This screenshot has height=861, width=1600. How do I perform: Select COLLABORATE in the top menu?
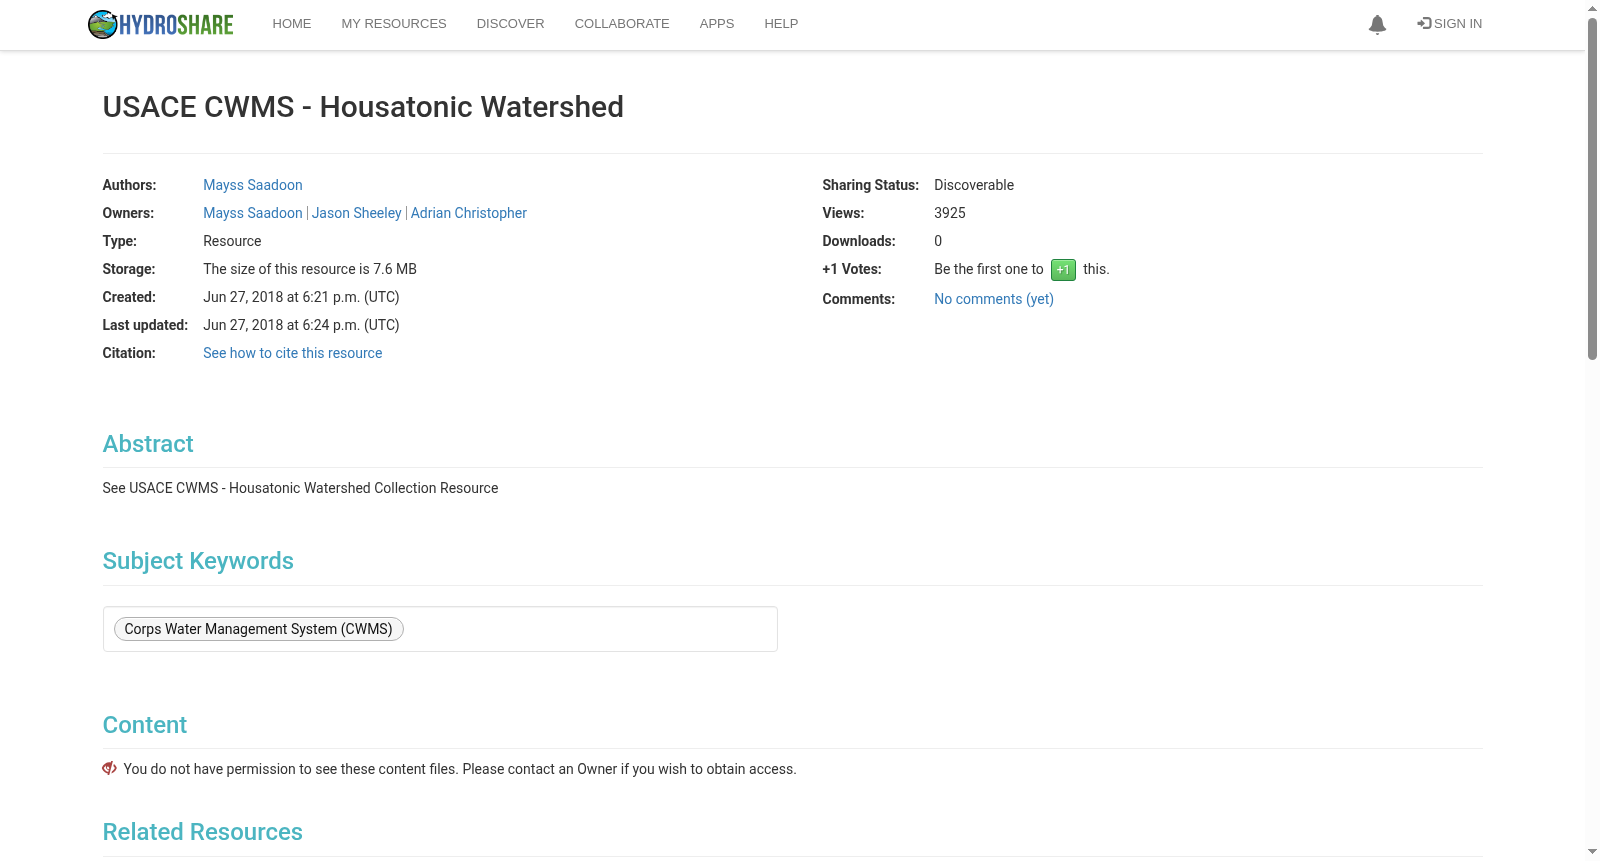click(x=622, y=24)
